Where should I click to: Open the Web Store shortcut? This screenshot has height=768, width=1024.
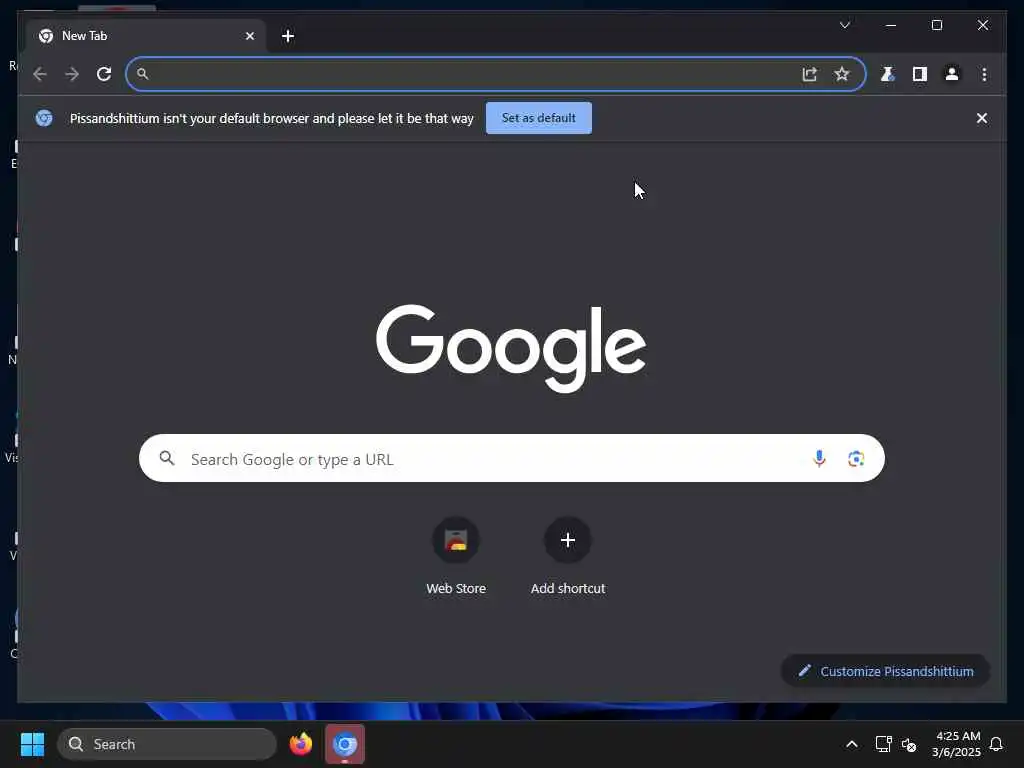[x=456, y=556]
